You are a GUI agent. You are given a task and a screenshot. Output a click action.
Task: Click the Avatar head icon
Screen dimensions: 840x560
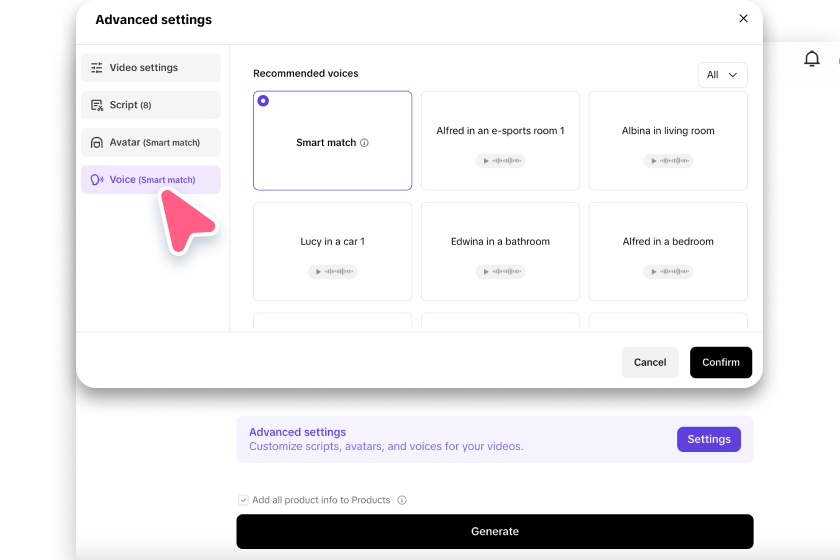pyautogui.click(x=96, y=143)
